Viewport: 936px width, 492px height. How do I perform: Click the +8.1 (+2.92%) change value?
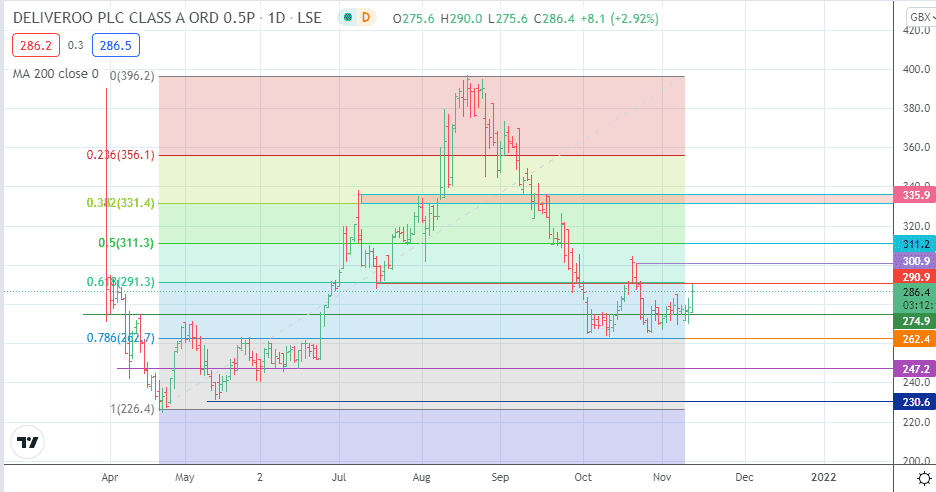(x=620, y=19)
